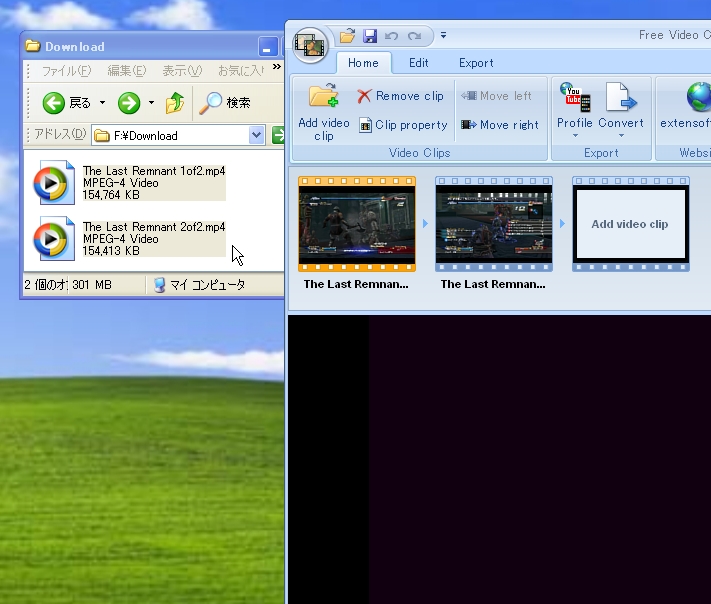Minimize the Download window
Image resolution: width=711 pixels, height=604 pixels.
tap(267, 47)
